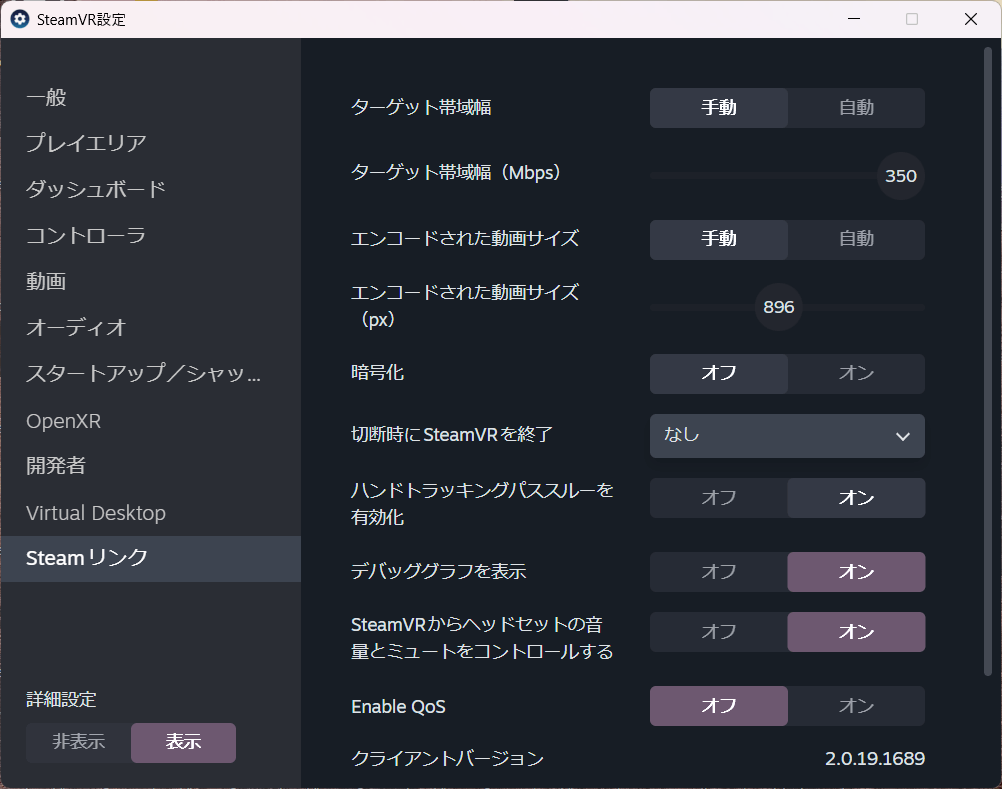Turn 暗号化 on
The height and width of the screenshot is (789, 1002).
[x=856, y=373]
